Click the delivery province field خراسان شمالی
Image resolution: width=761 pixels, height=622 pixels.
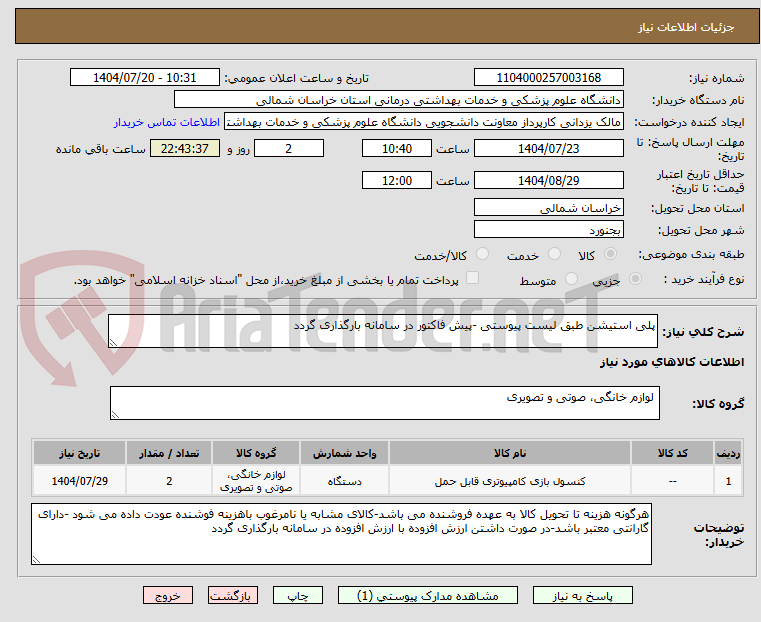point(548,208)
